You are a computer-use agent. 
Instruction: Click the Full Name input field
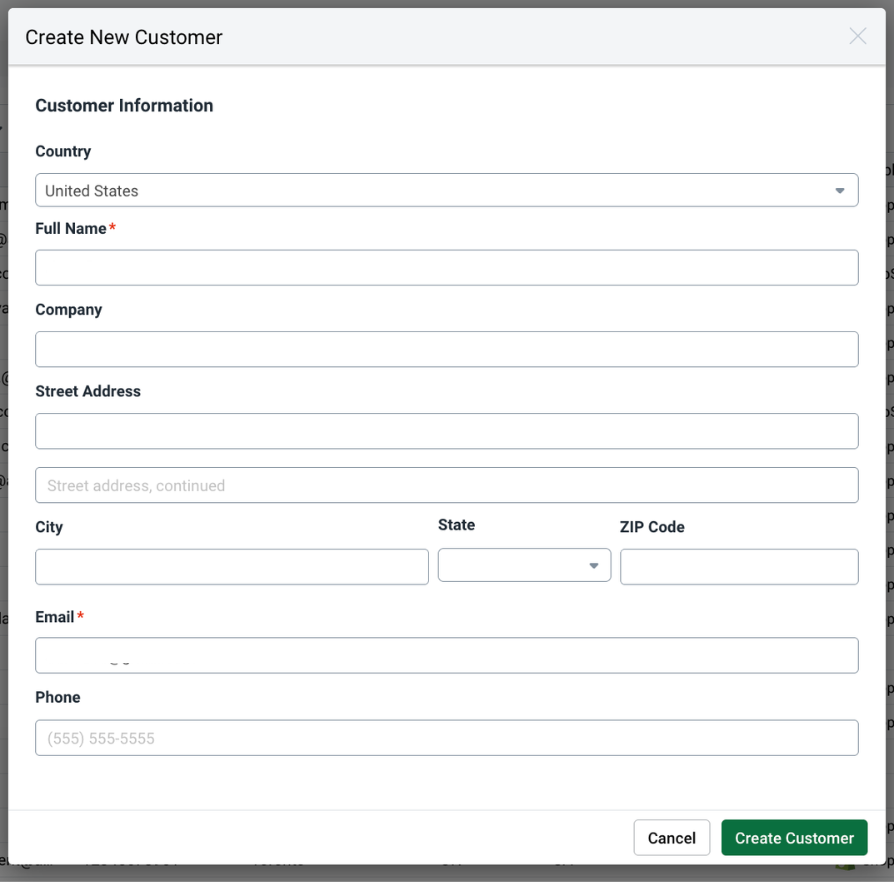(447, 267)
